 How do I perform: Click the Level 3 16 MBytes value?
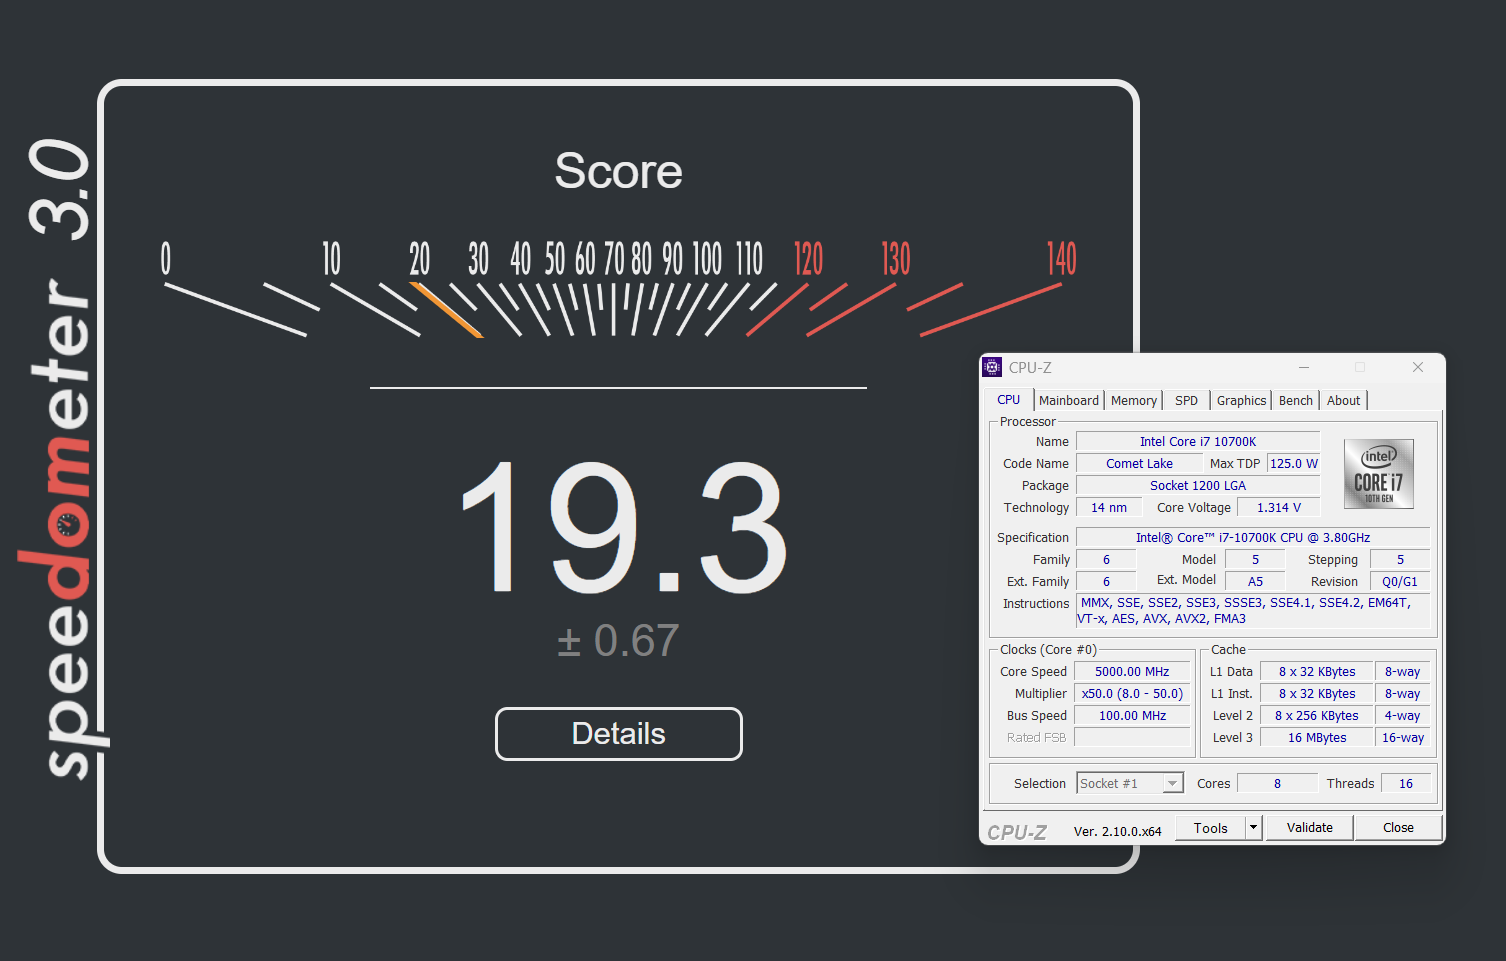click(x=1317, y=737)
